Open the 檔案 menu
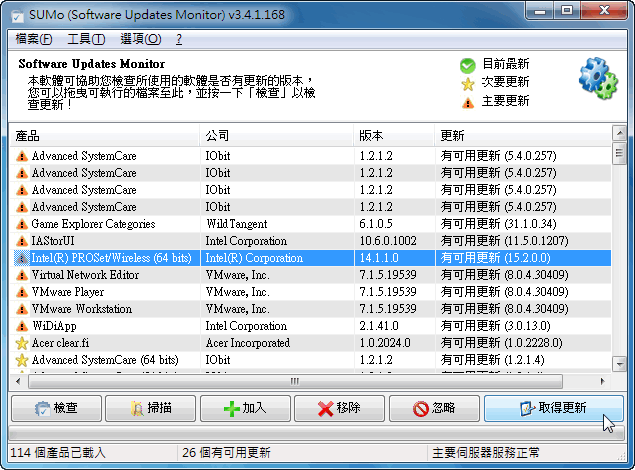The height and width of the screenshot is (470, 635). coord(34,39)
